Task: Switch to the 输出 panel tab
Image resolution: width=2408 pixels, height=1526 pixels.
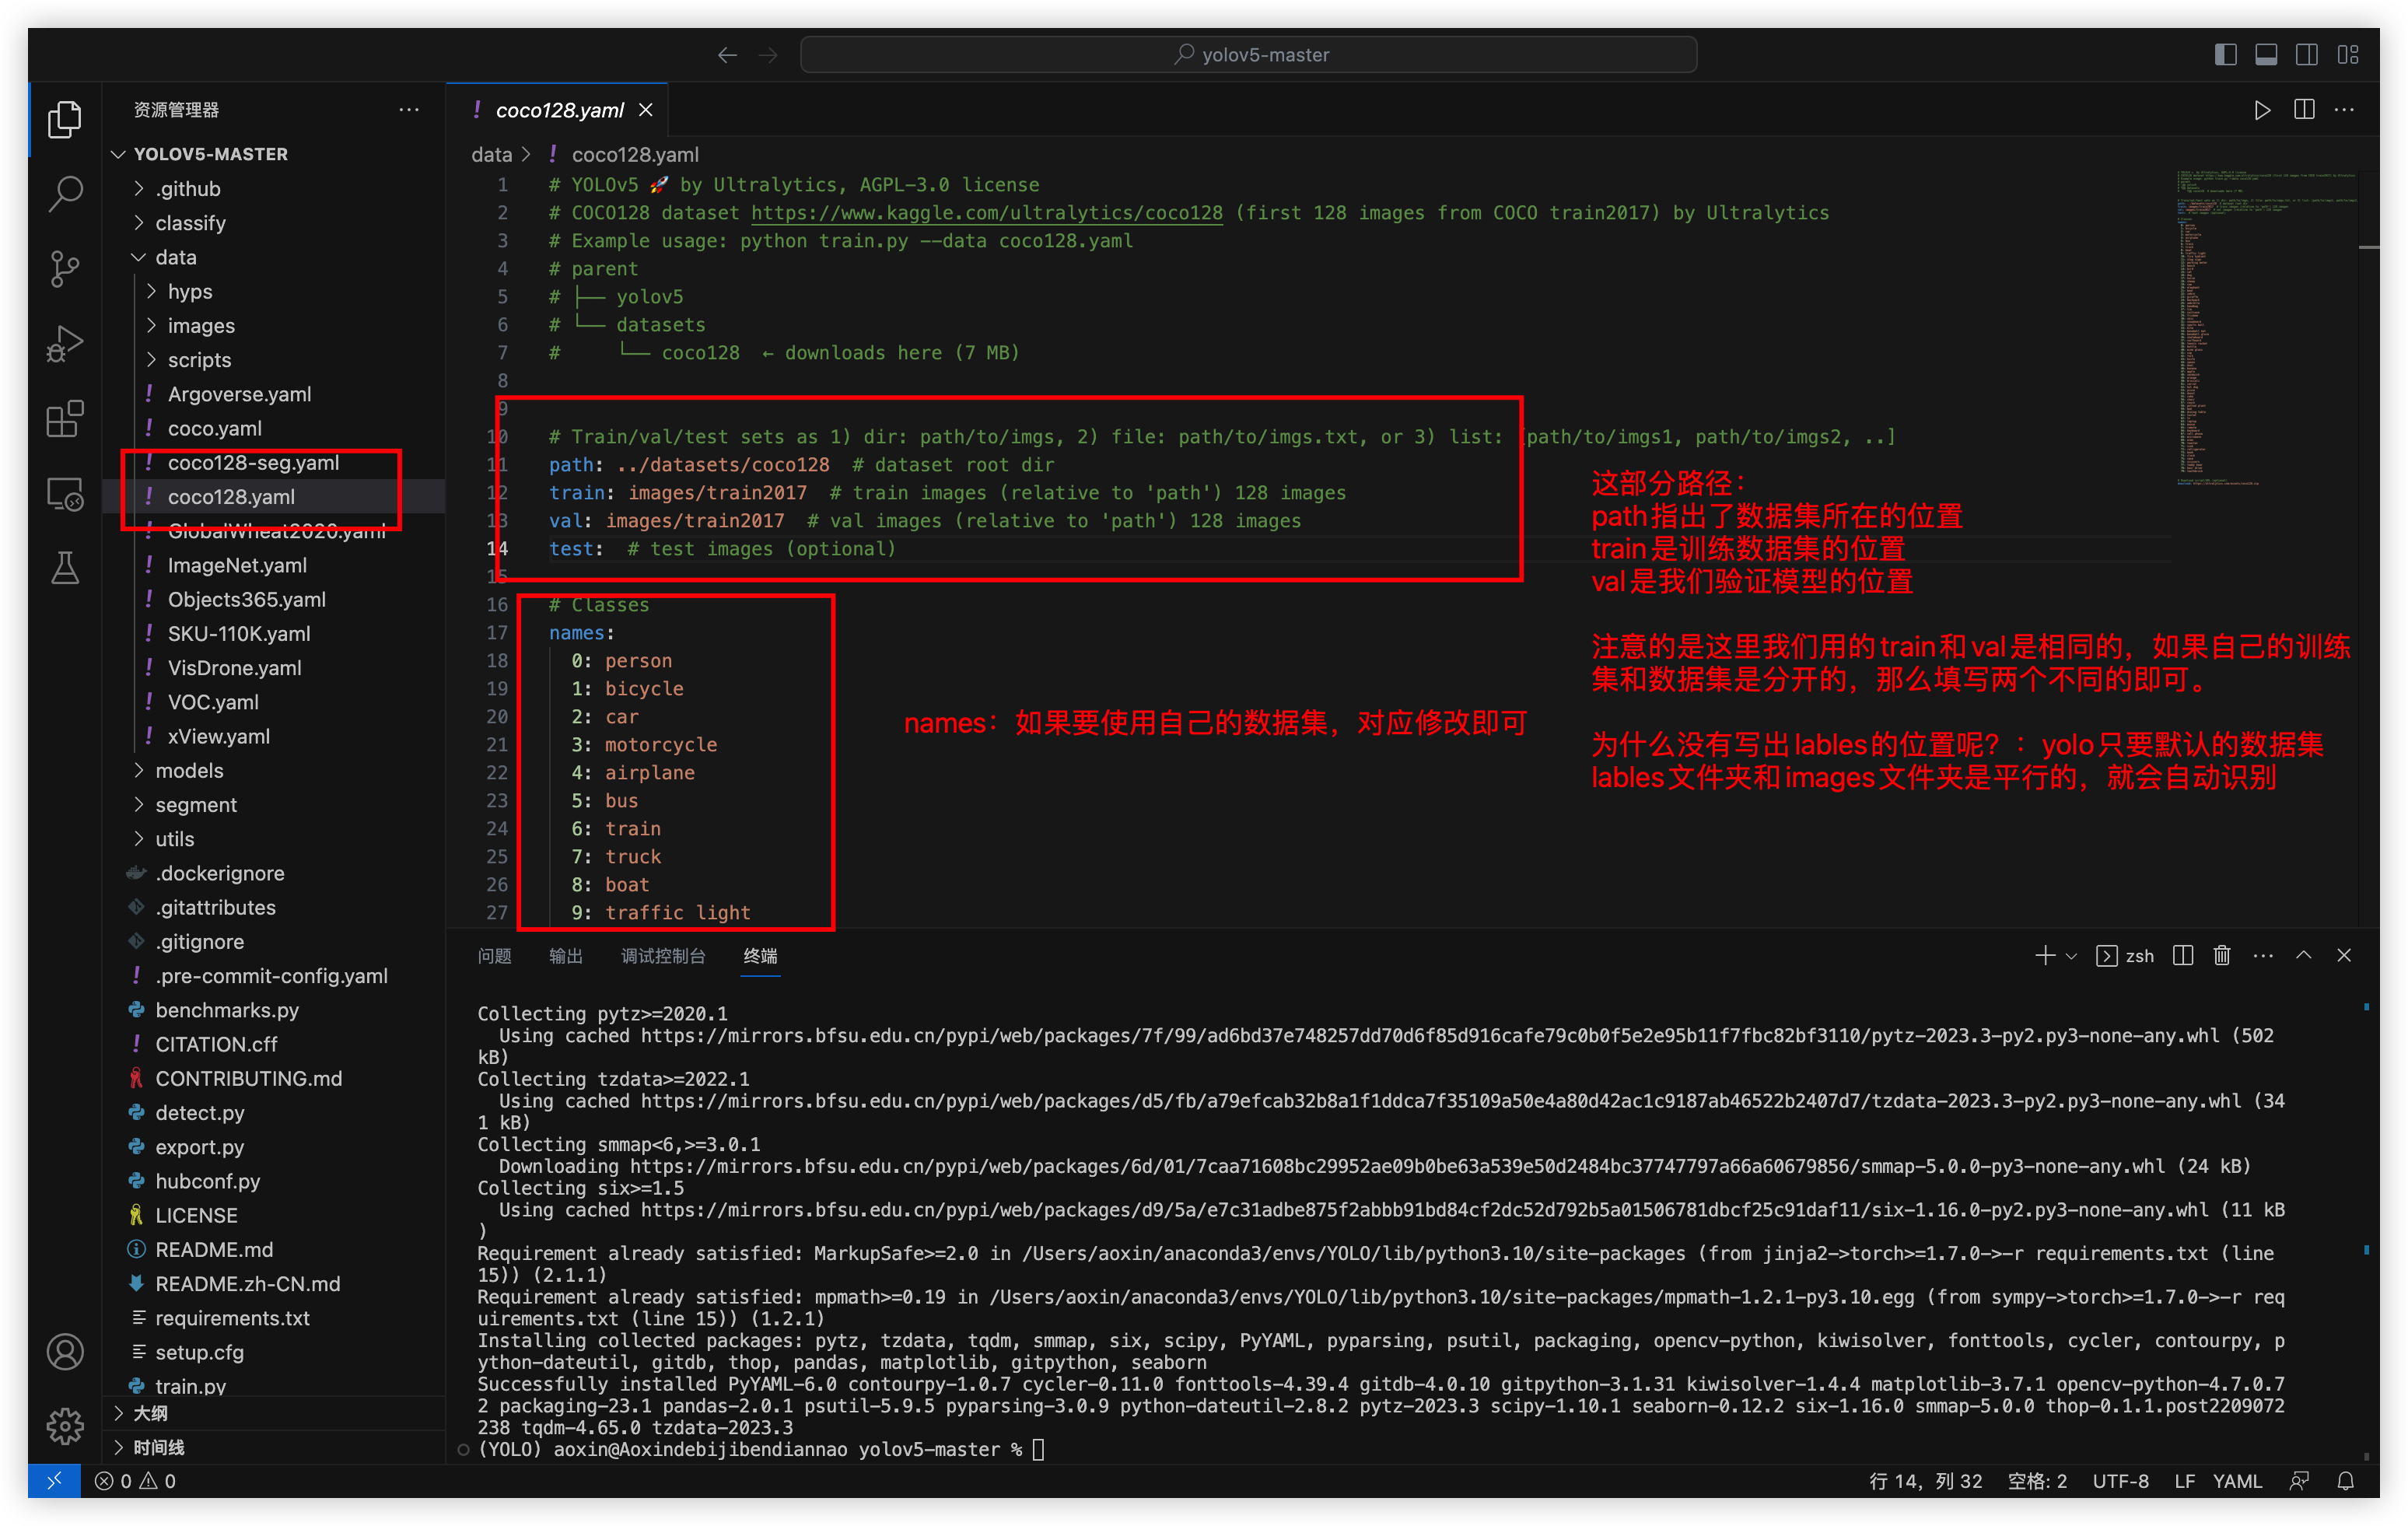Action: (565, 956)
